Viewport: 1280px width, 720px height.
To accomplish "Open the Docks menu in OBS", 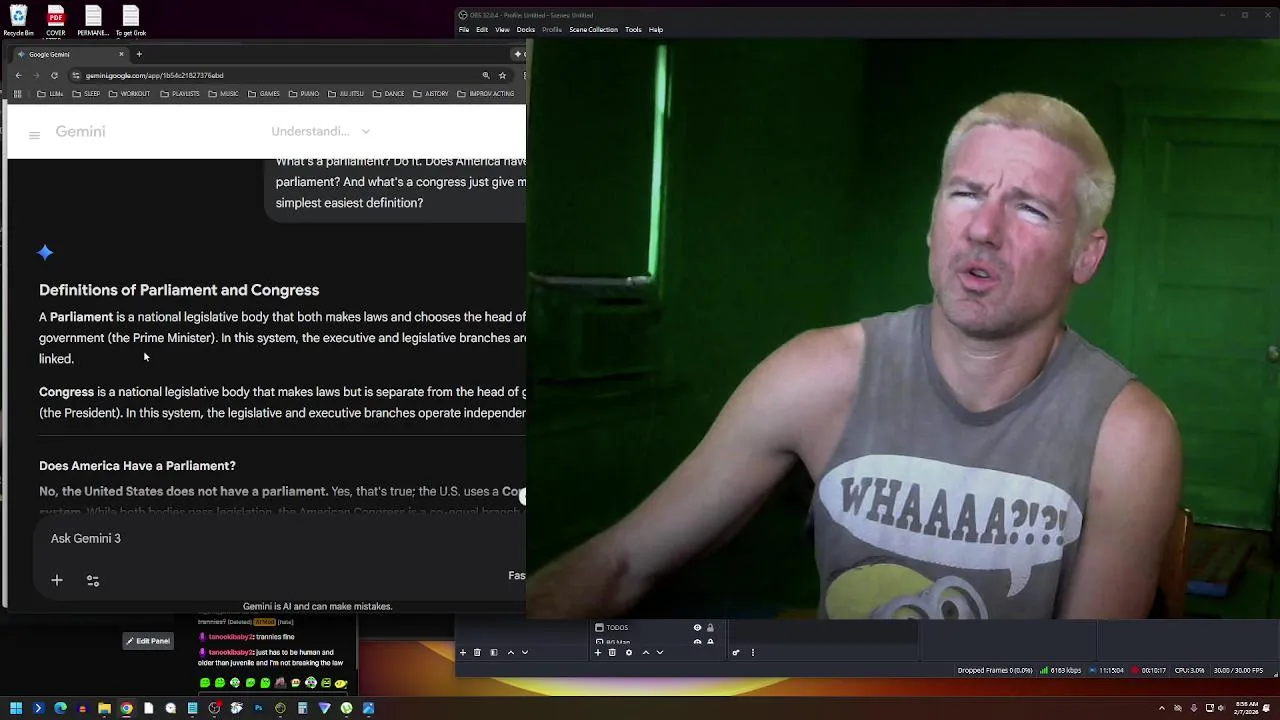I will pos(526,30).
